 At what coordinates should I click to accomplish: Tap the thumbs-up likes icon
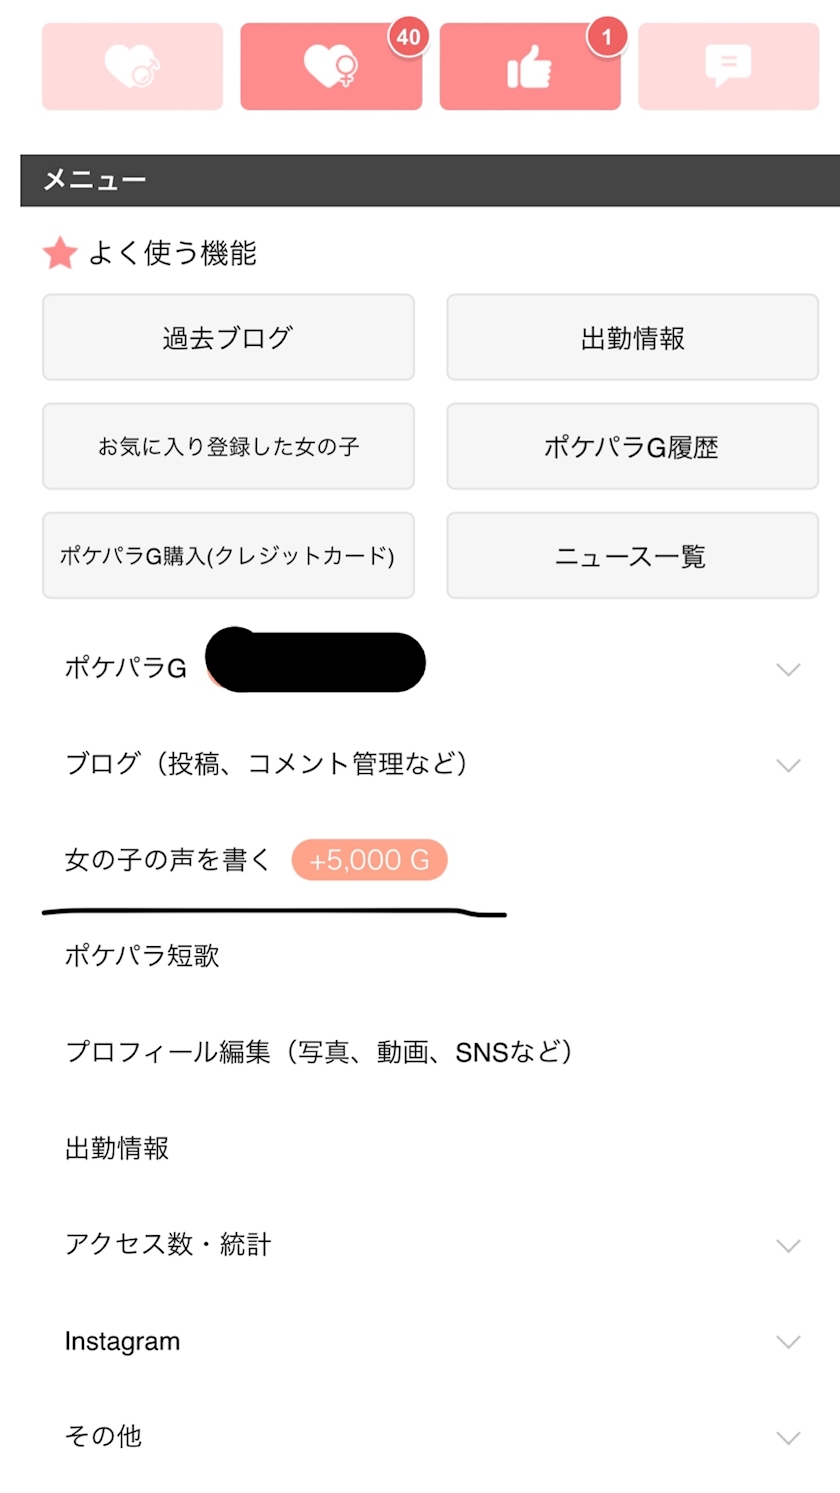(530, 66)
